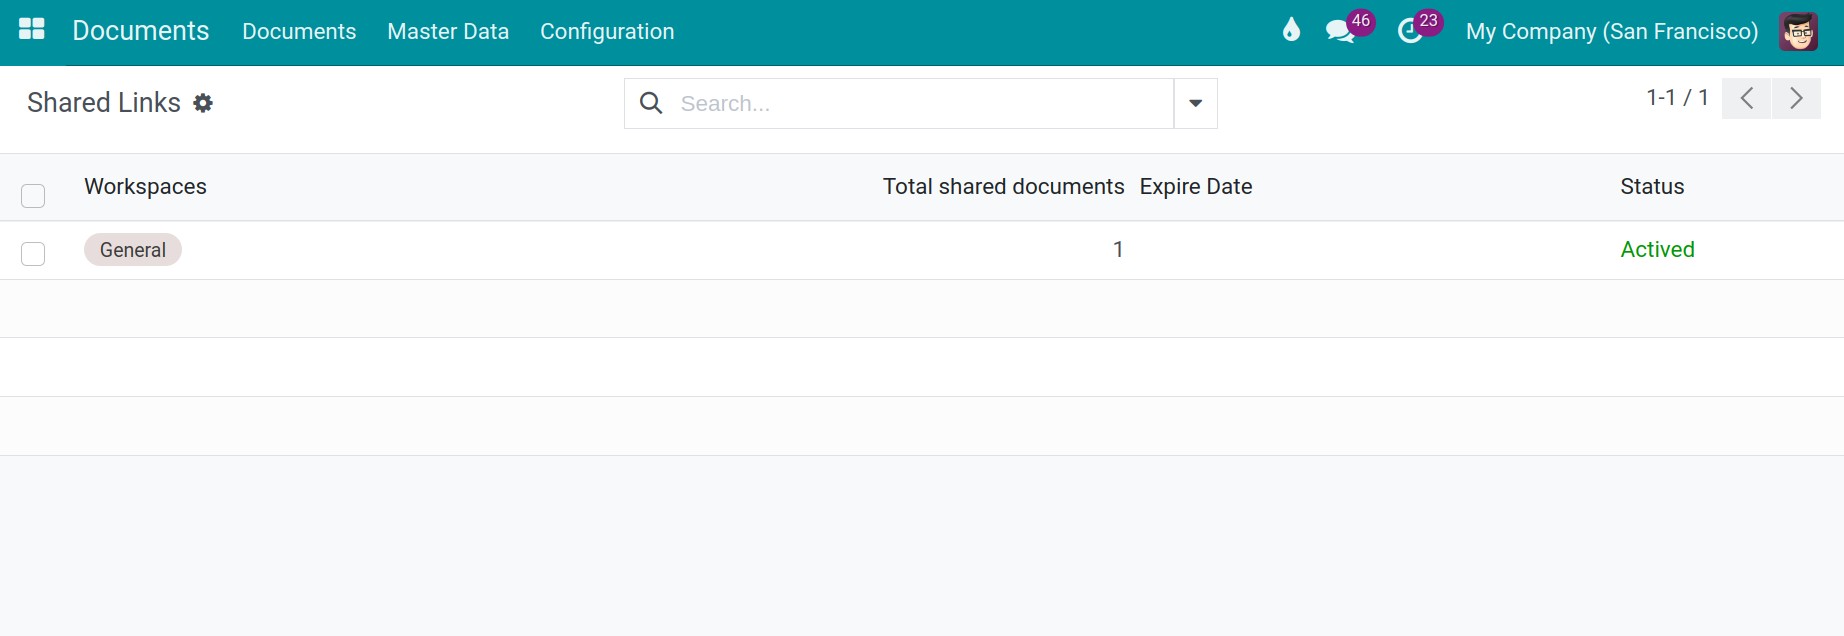The height and width of the screenshot is (636, 1844).
Task: Click the magnifying glass search icon
Action: (651, 103)
